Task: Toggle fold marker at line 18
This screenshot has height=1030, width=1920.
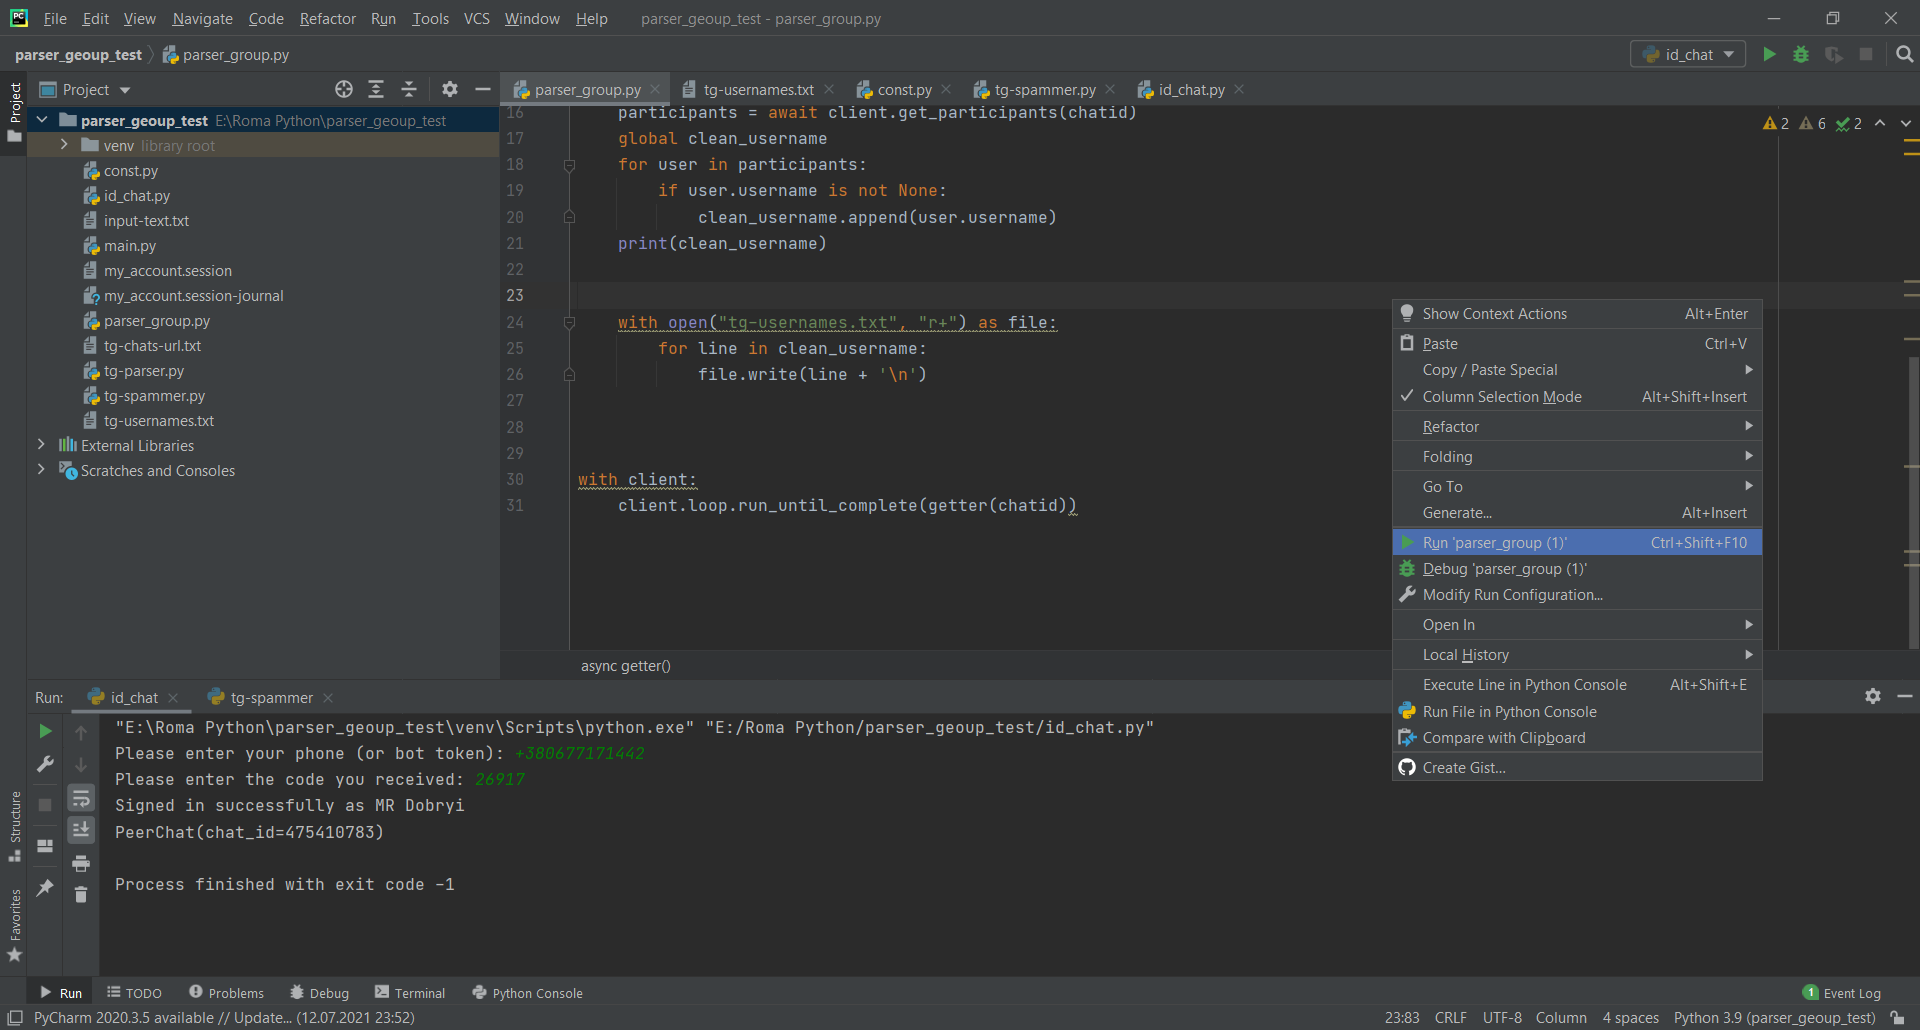Action: [569, 165]
